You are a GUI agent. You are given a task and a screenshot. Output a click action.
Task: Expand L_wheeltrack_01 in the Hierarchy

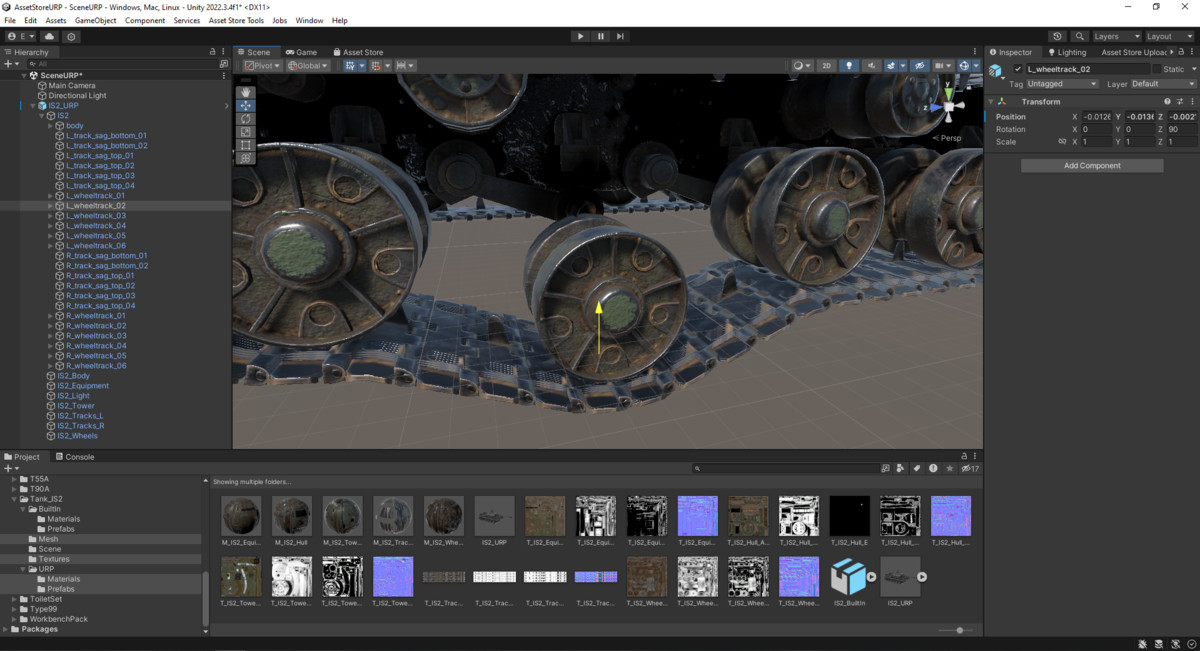pos(51,196)
